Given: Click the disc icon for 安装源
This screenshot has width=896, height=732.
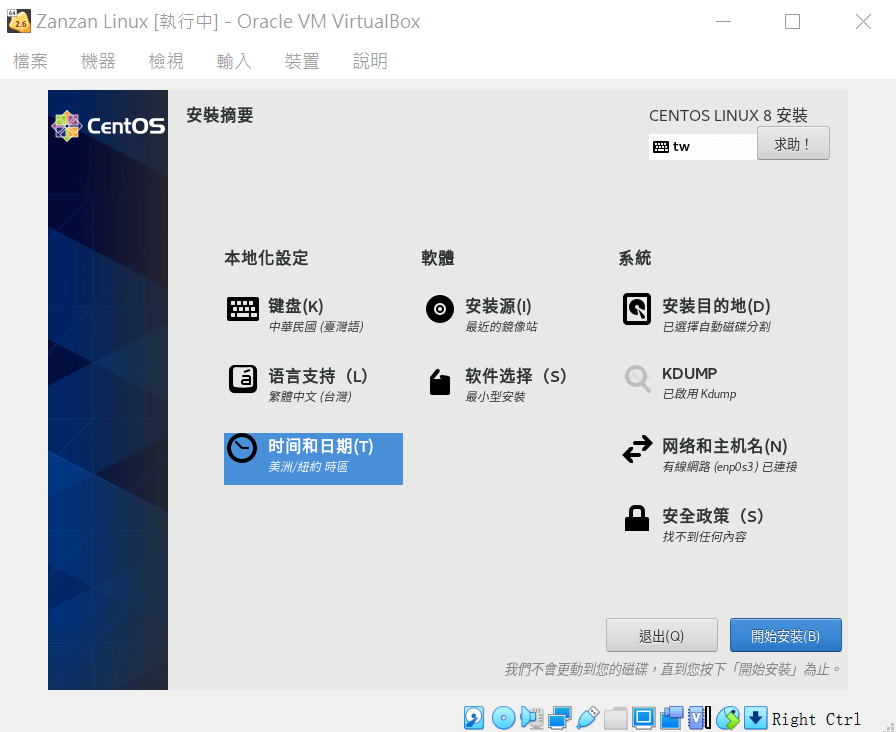Looking at the screenshot, I should [440, 309].
